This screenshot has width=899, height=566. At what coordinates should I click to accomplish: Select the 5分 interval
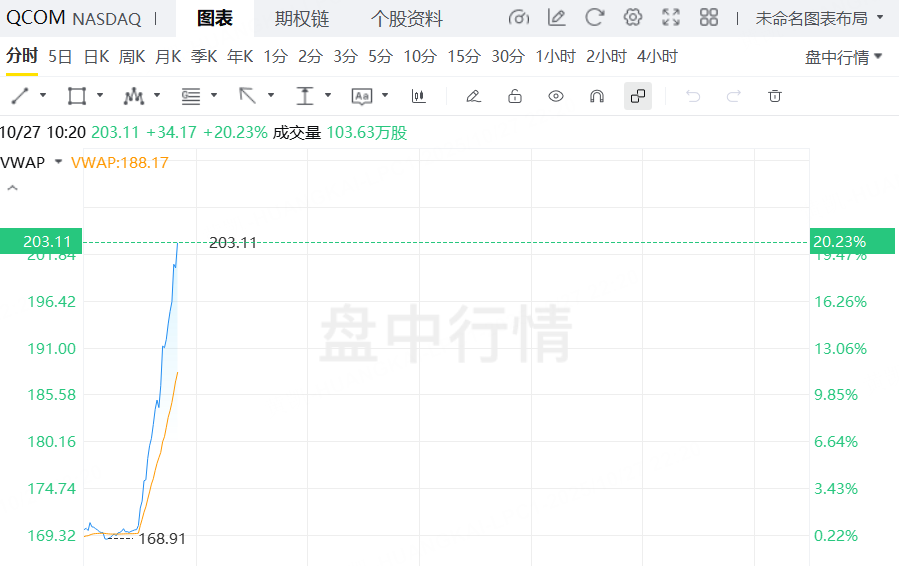[381, 57]
